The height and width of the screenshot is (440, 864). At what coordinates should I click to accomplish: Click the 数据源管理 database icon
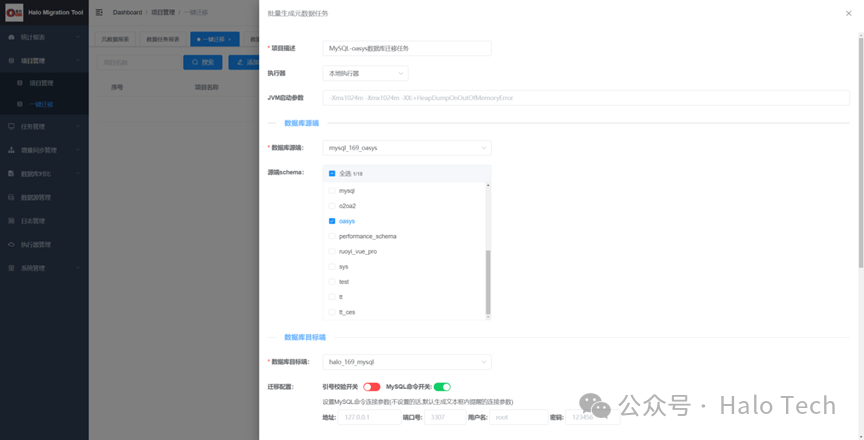pos(12,197)
